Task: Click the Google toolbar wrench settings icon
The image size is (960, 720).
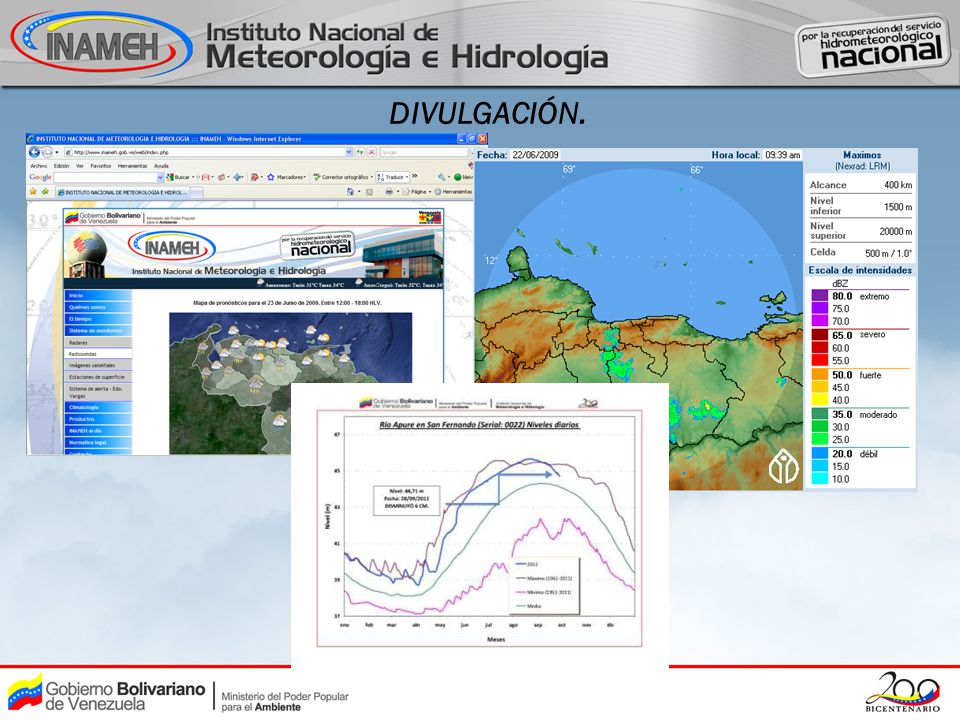Action: point(441,177)
